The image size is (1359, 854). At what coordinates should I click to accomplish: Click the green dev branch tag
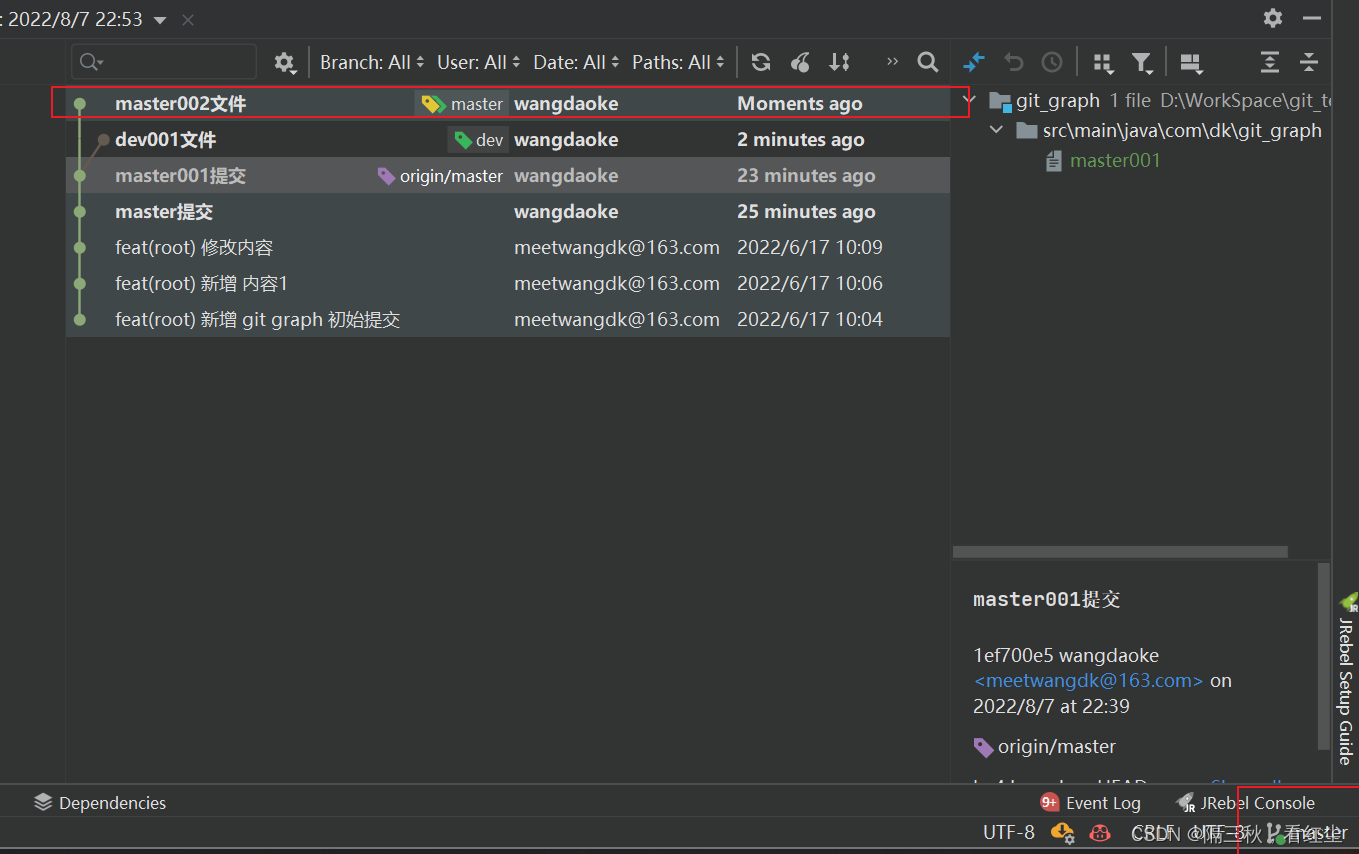[478, 140]
